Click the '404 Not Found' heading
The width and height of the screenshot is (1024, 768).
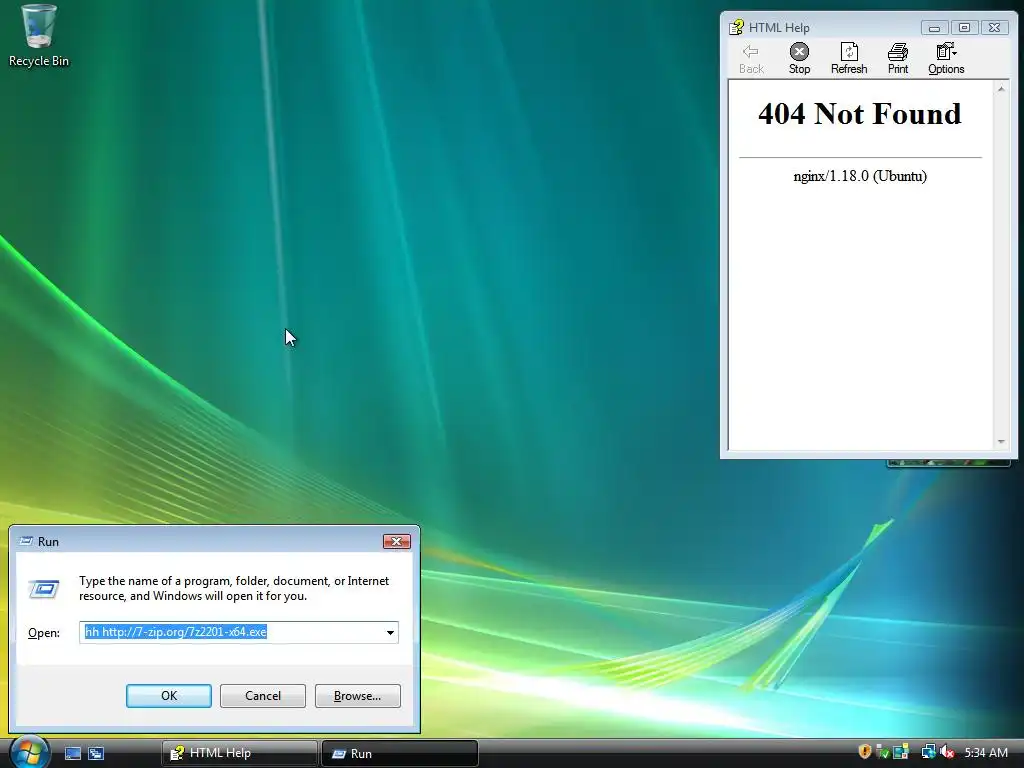pyautogui.click(x=859, y=114)
